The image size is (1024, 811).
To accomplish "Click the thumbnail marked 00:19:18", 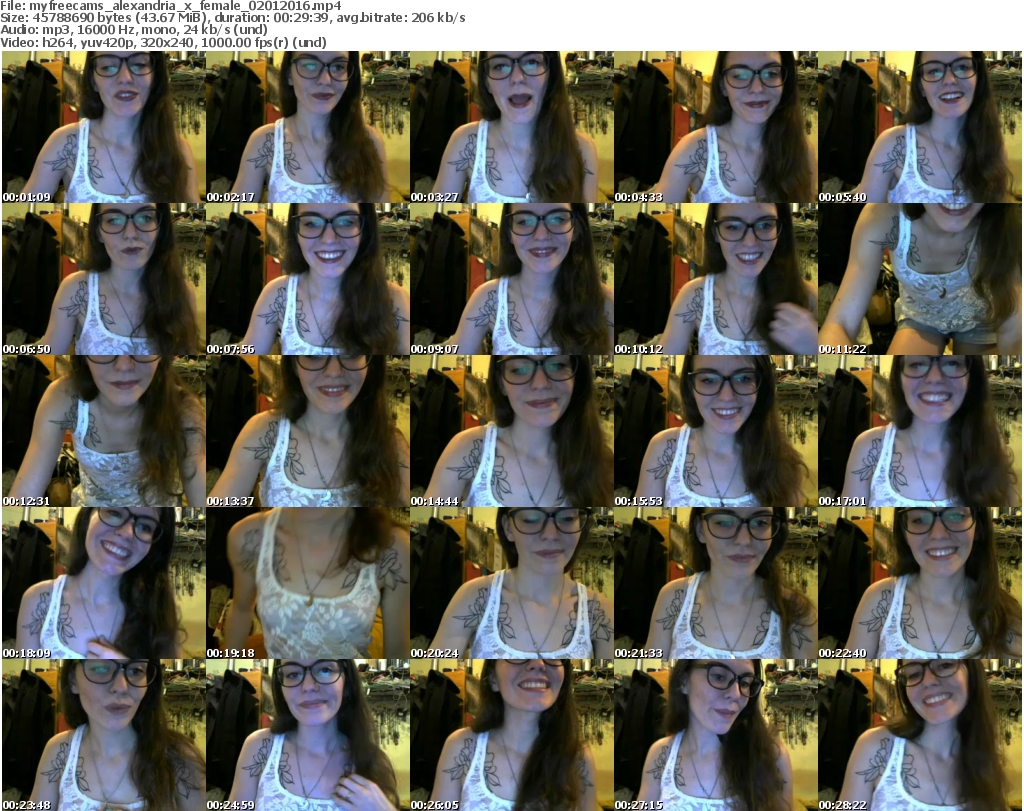I will 308,583.
